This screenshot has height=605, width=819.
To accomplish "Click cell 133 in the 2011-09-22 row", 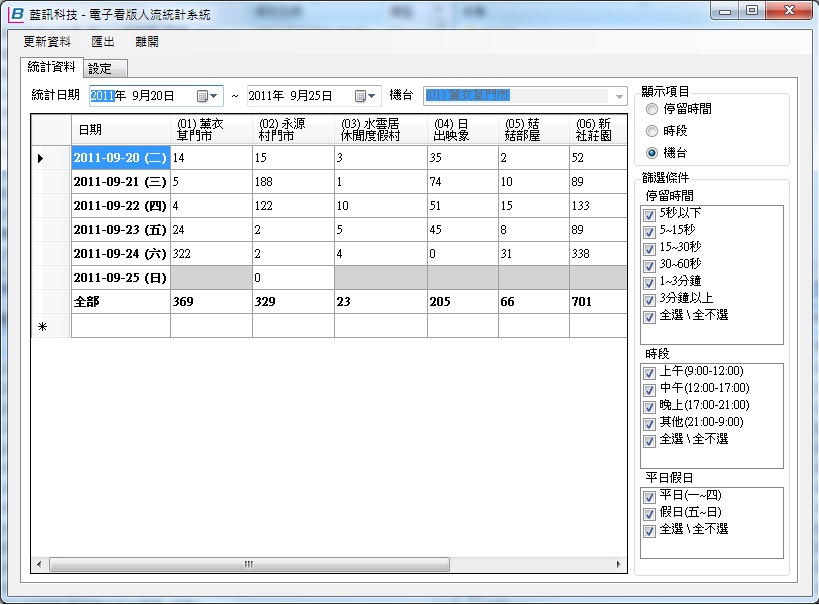I will click(x=598, y=206).
